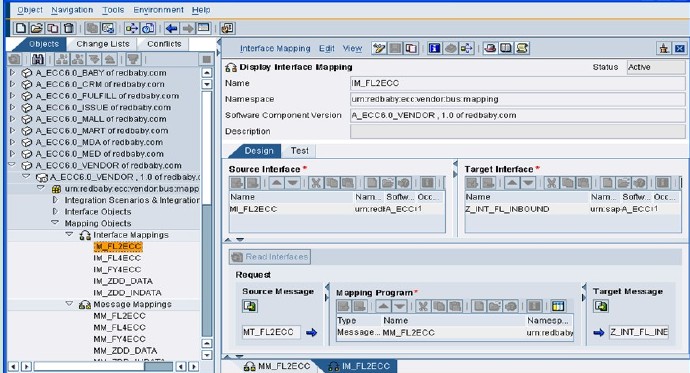
Task: Click the Create Object (new page) icon
Action: 20,29
